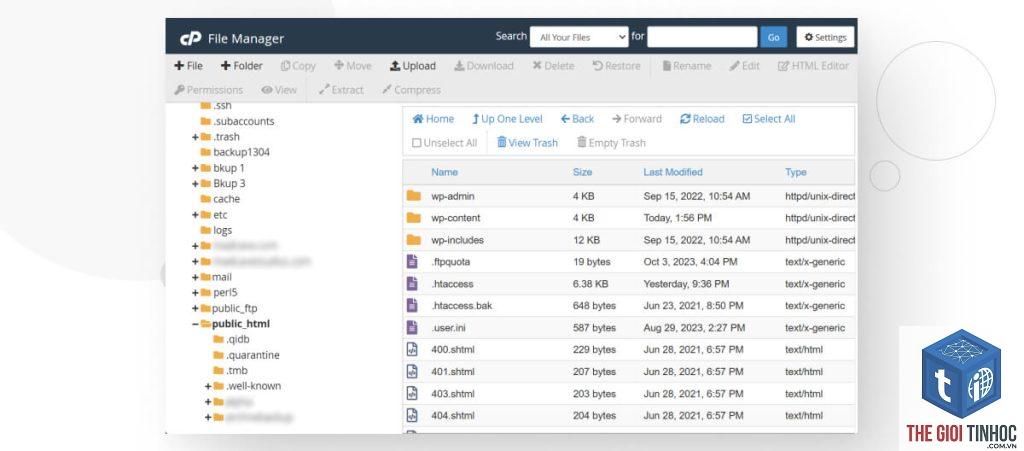This screenshot has height=451, width=1024.
Task: Select the wp-admin folder icon
Action: click(413, 196)
